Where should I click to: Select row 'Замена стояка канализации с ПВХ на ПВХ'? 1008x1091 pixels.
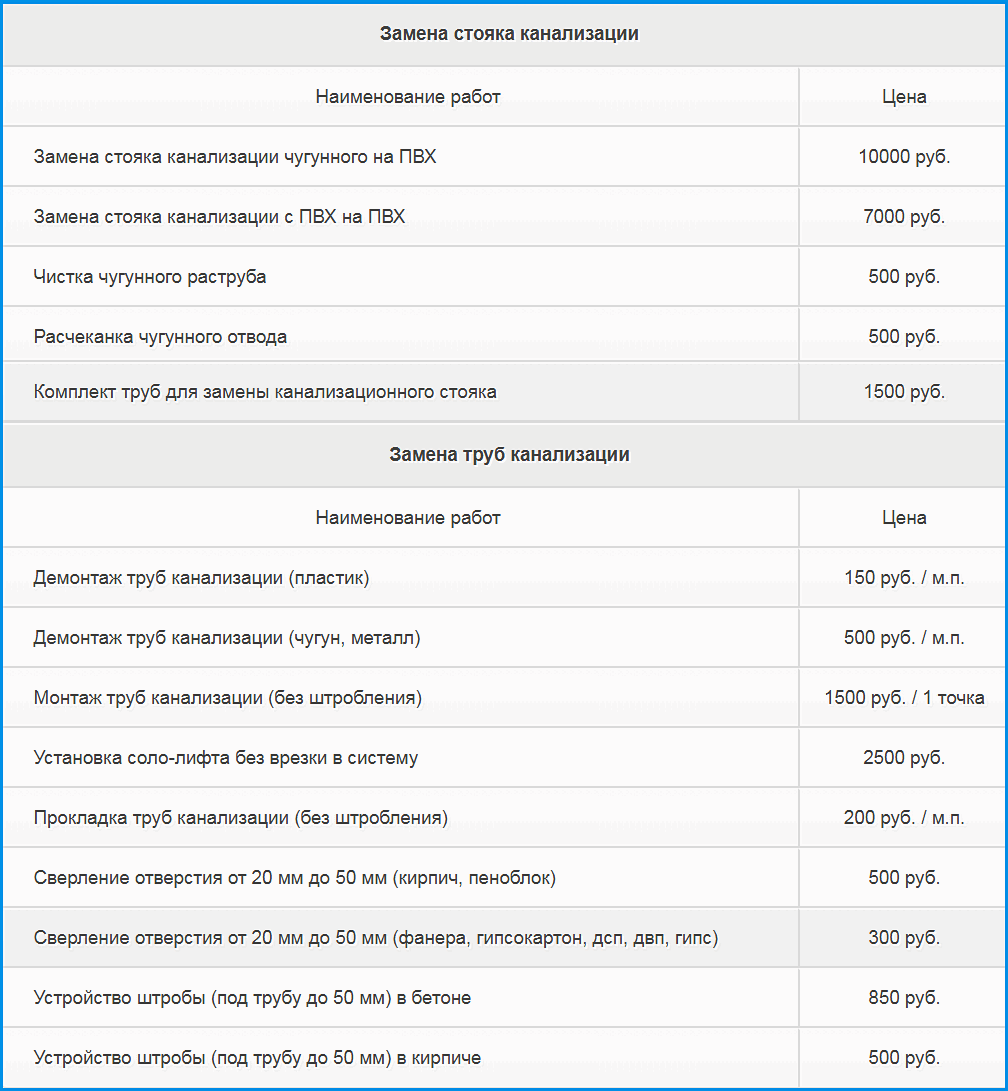pos(219,217)
